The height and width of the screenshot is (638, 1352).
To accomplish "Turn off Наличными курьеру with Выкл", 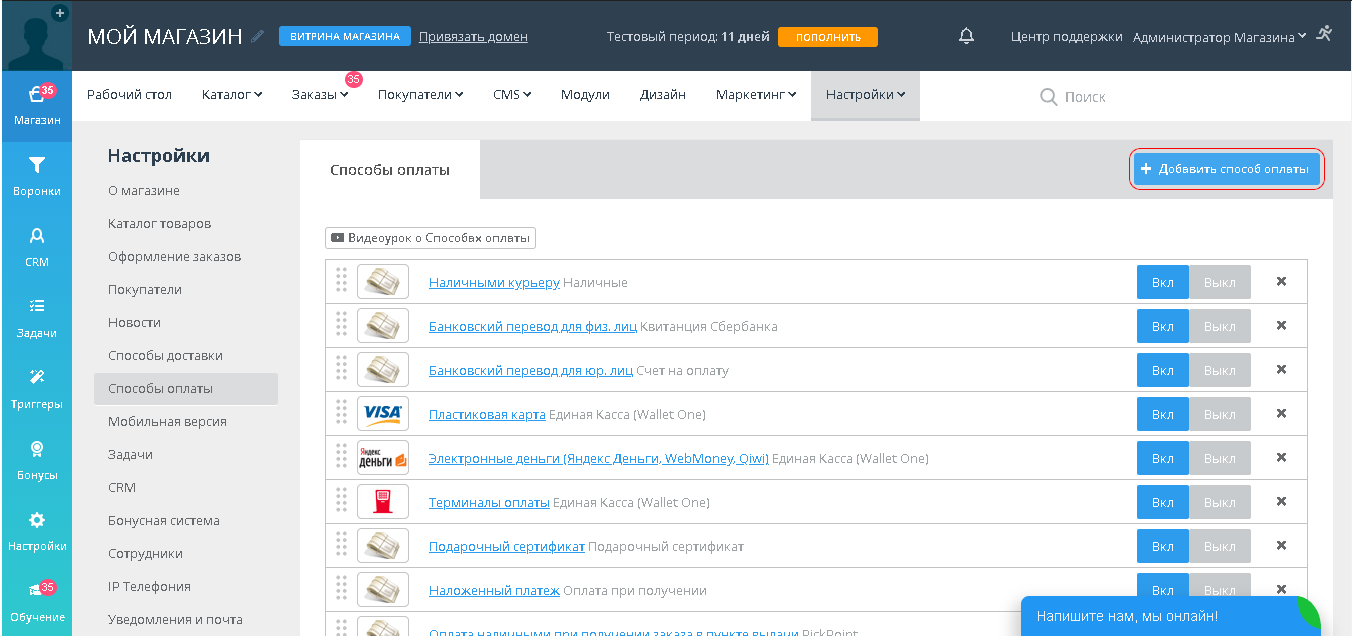I will tap(1219, 283).
